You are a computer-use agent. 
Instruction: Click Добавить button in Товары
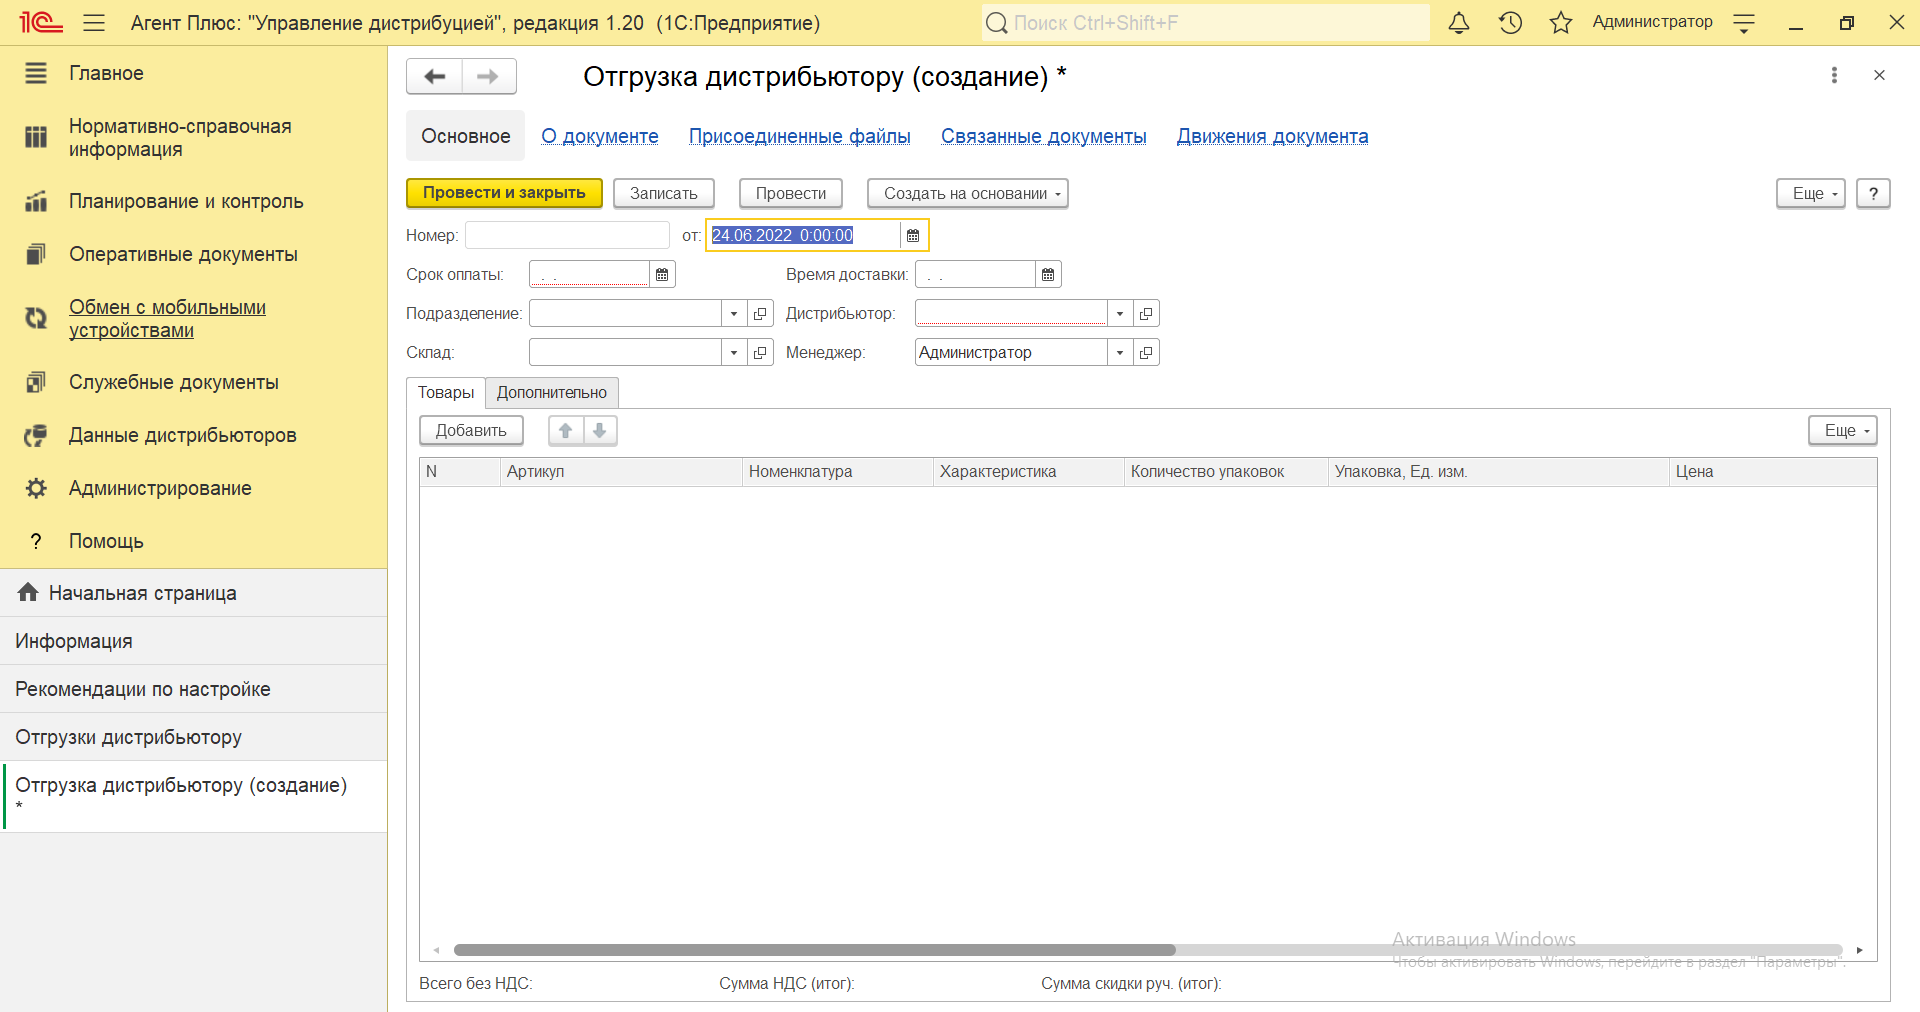(471, 430)
